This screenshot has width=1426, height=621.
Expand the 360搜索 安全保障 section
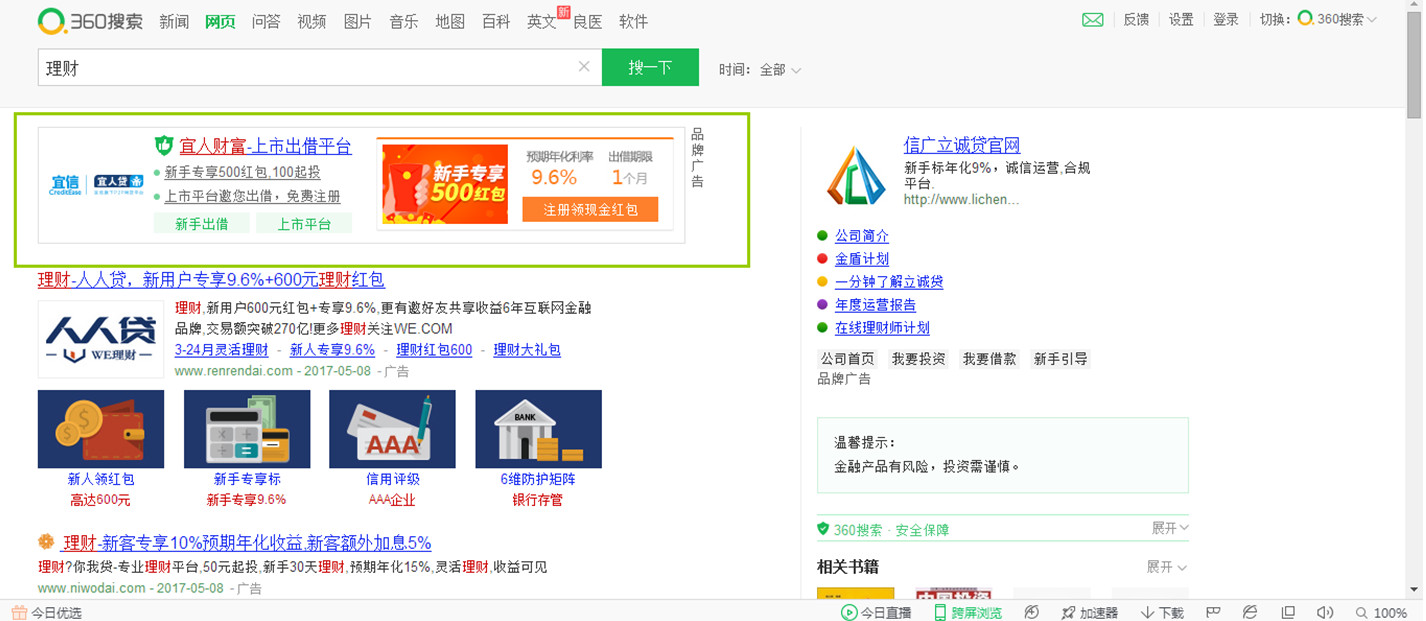point(1169,527)
